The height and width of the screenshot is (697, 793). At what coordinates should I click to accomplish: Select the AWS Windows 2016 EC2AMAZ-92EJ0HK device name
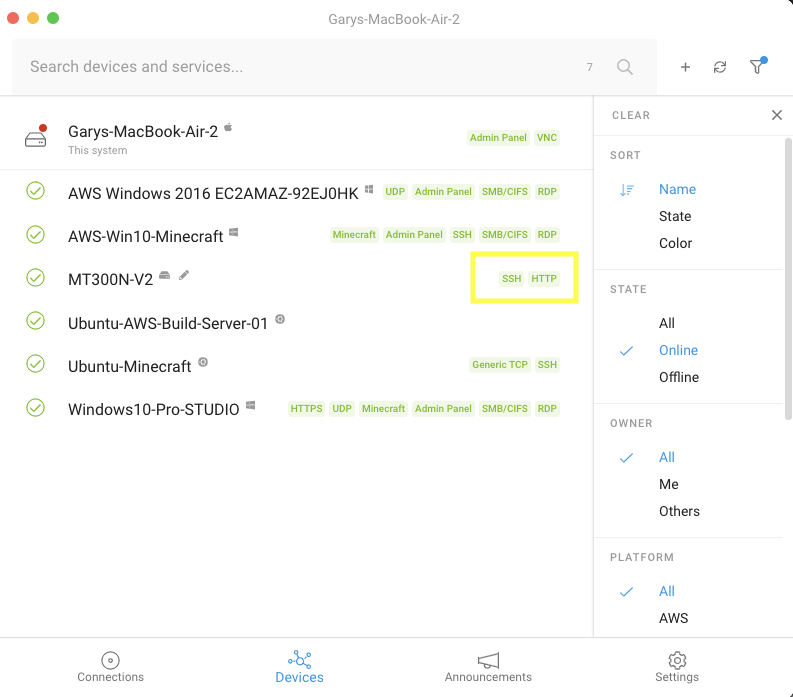coord(213,193)
